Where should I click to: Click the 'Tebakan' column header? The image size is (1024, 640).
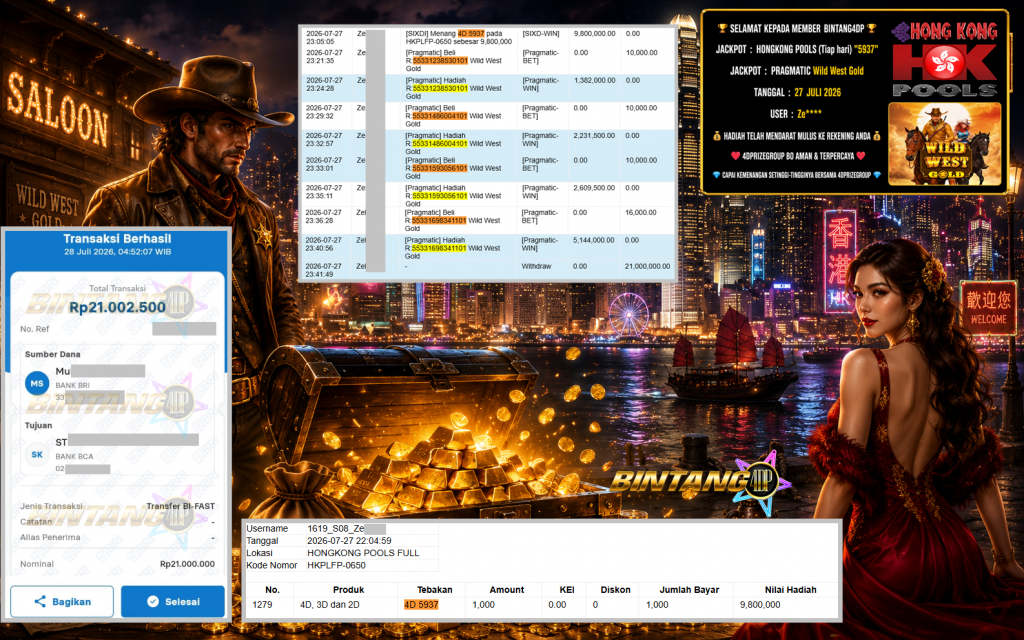coord(434,590)
